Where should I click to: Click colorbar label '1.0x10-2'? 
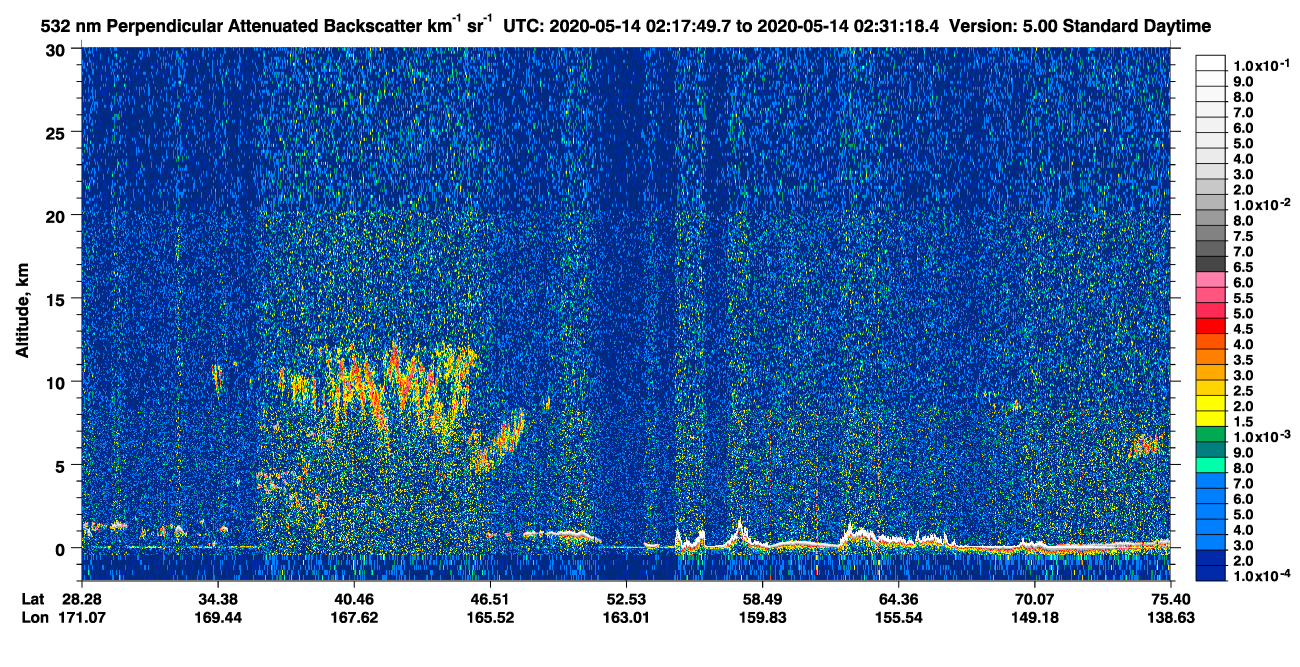[1260, 205]
